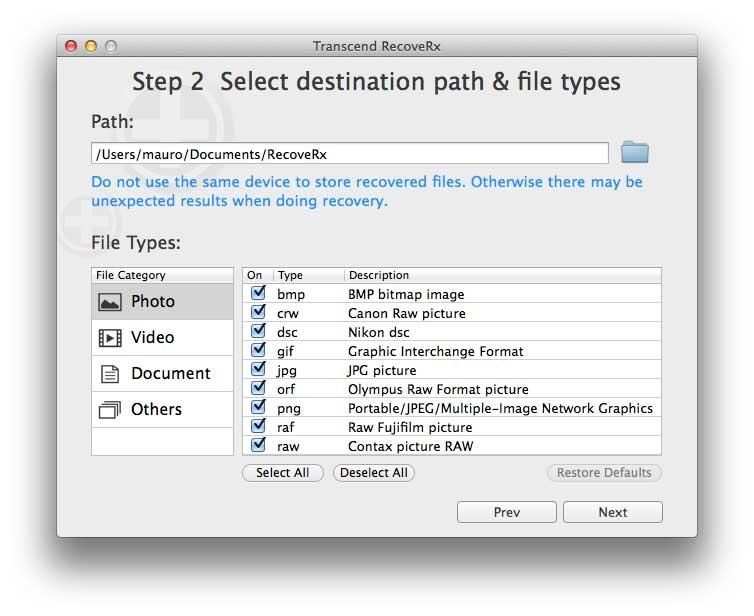
Task: Go to the Next step
Action: [612, 512]
